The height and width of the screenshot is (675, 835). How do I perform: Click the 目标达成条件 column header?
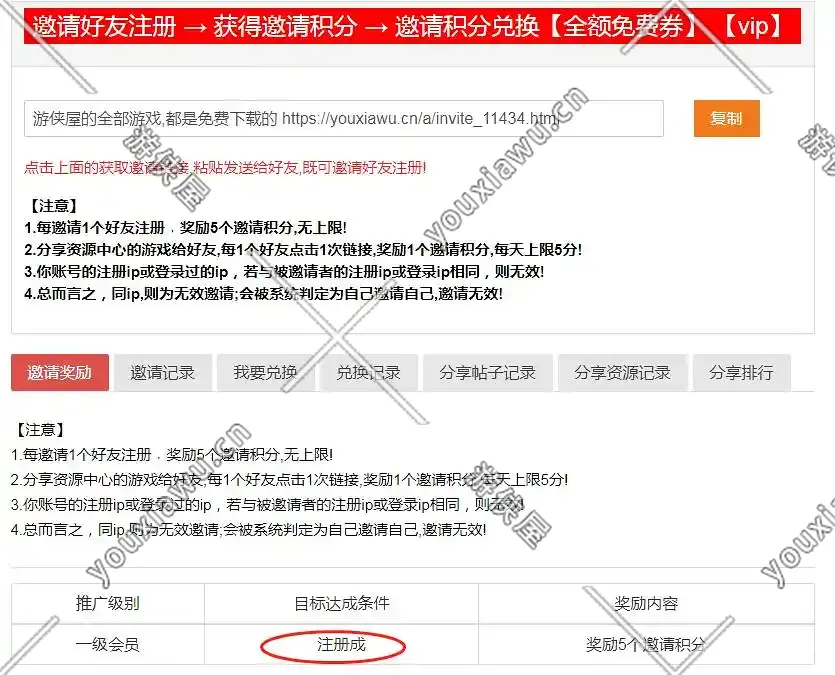(341, 603)
